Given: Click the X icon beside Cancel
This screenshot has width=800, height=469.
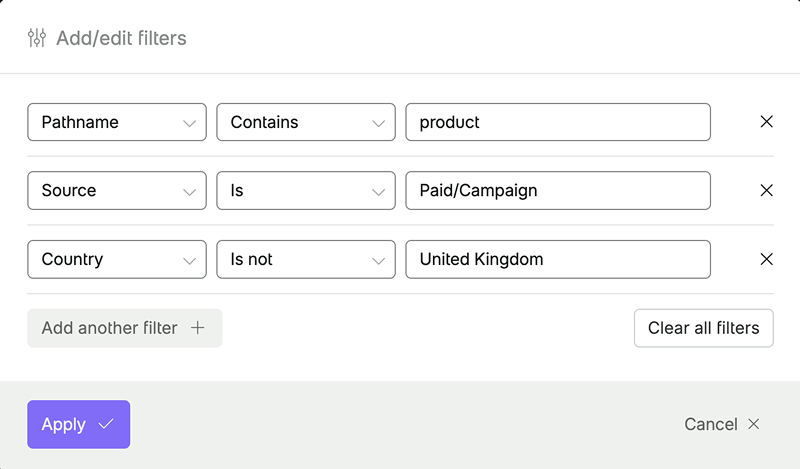Looking at the screenshot, I should [x=754, y=424].
